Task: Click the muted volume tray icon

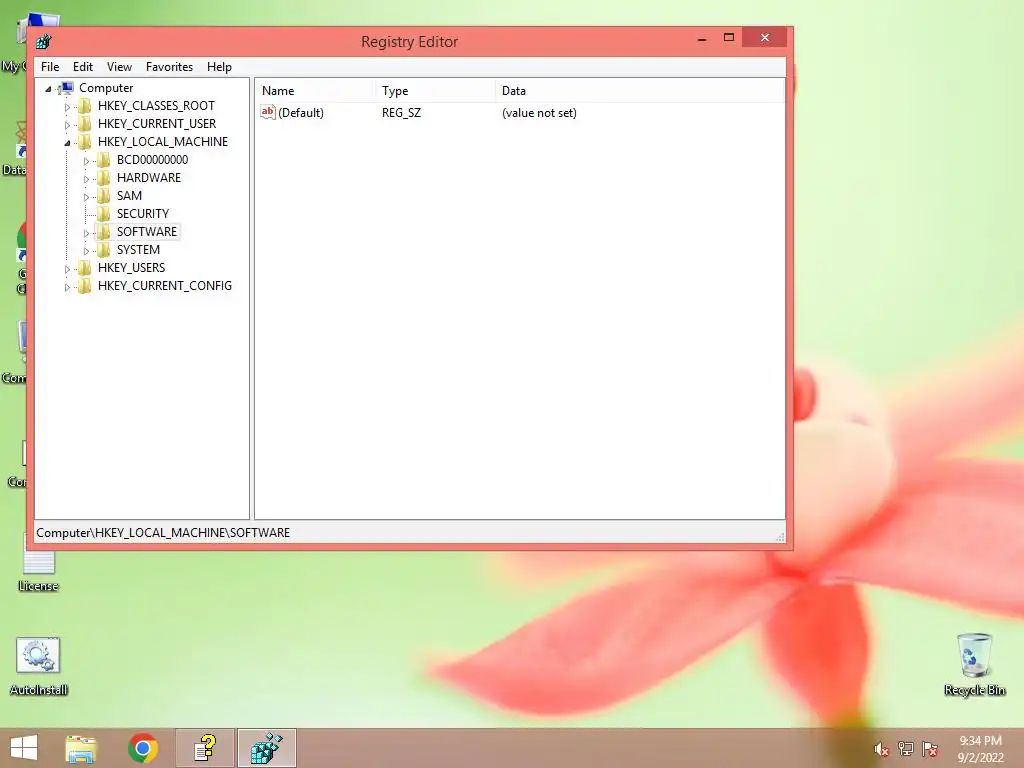Action: tap(881, 749)
